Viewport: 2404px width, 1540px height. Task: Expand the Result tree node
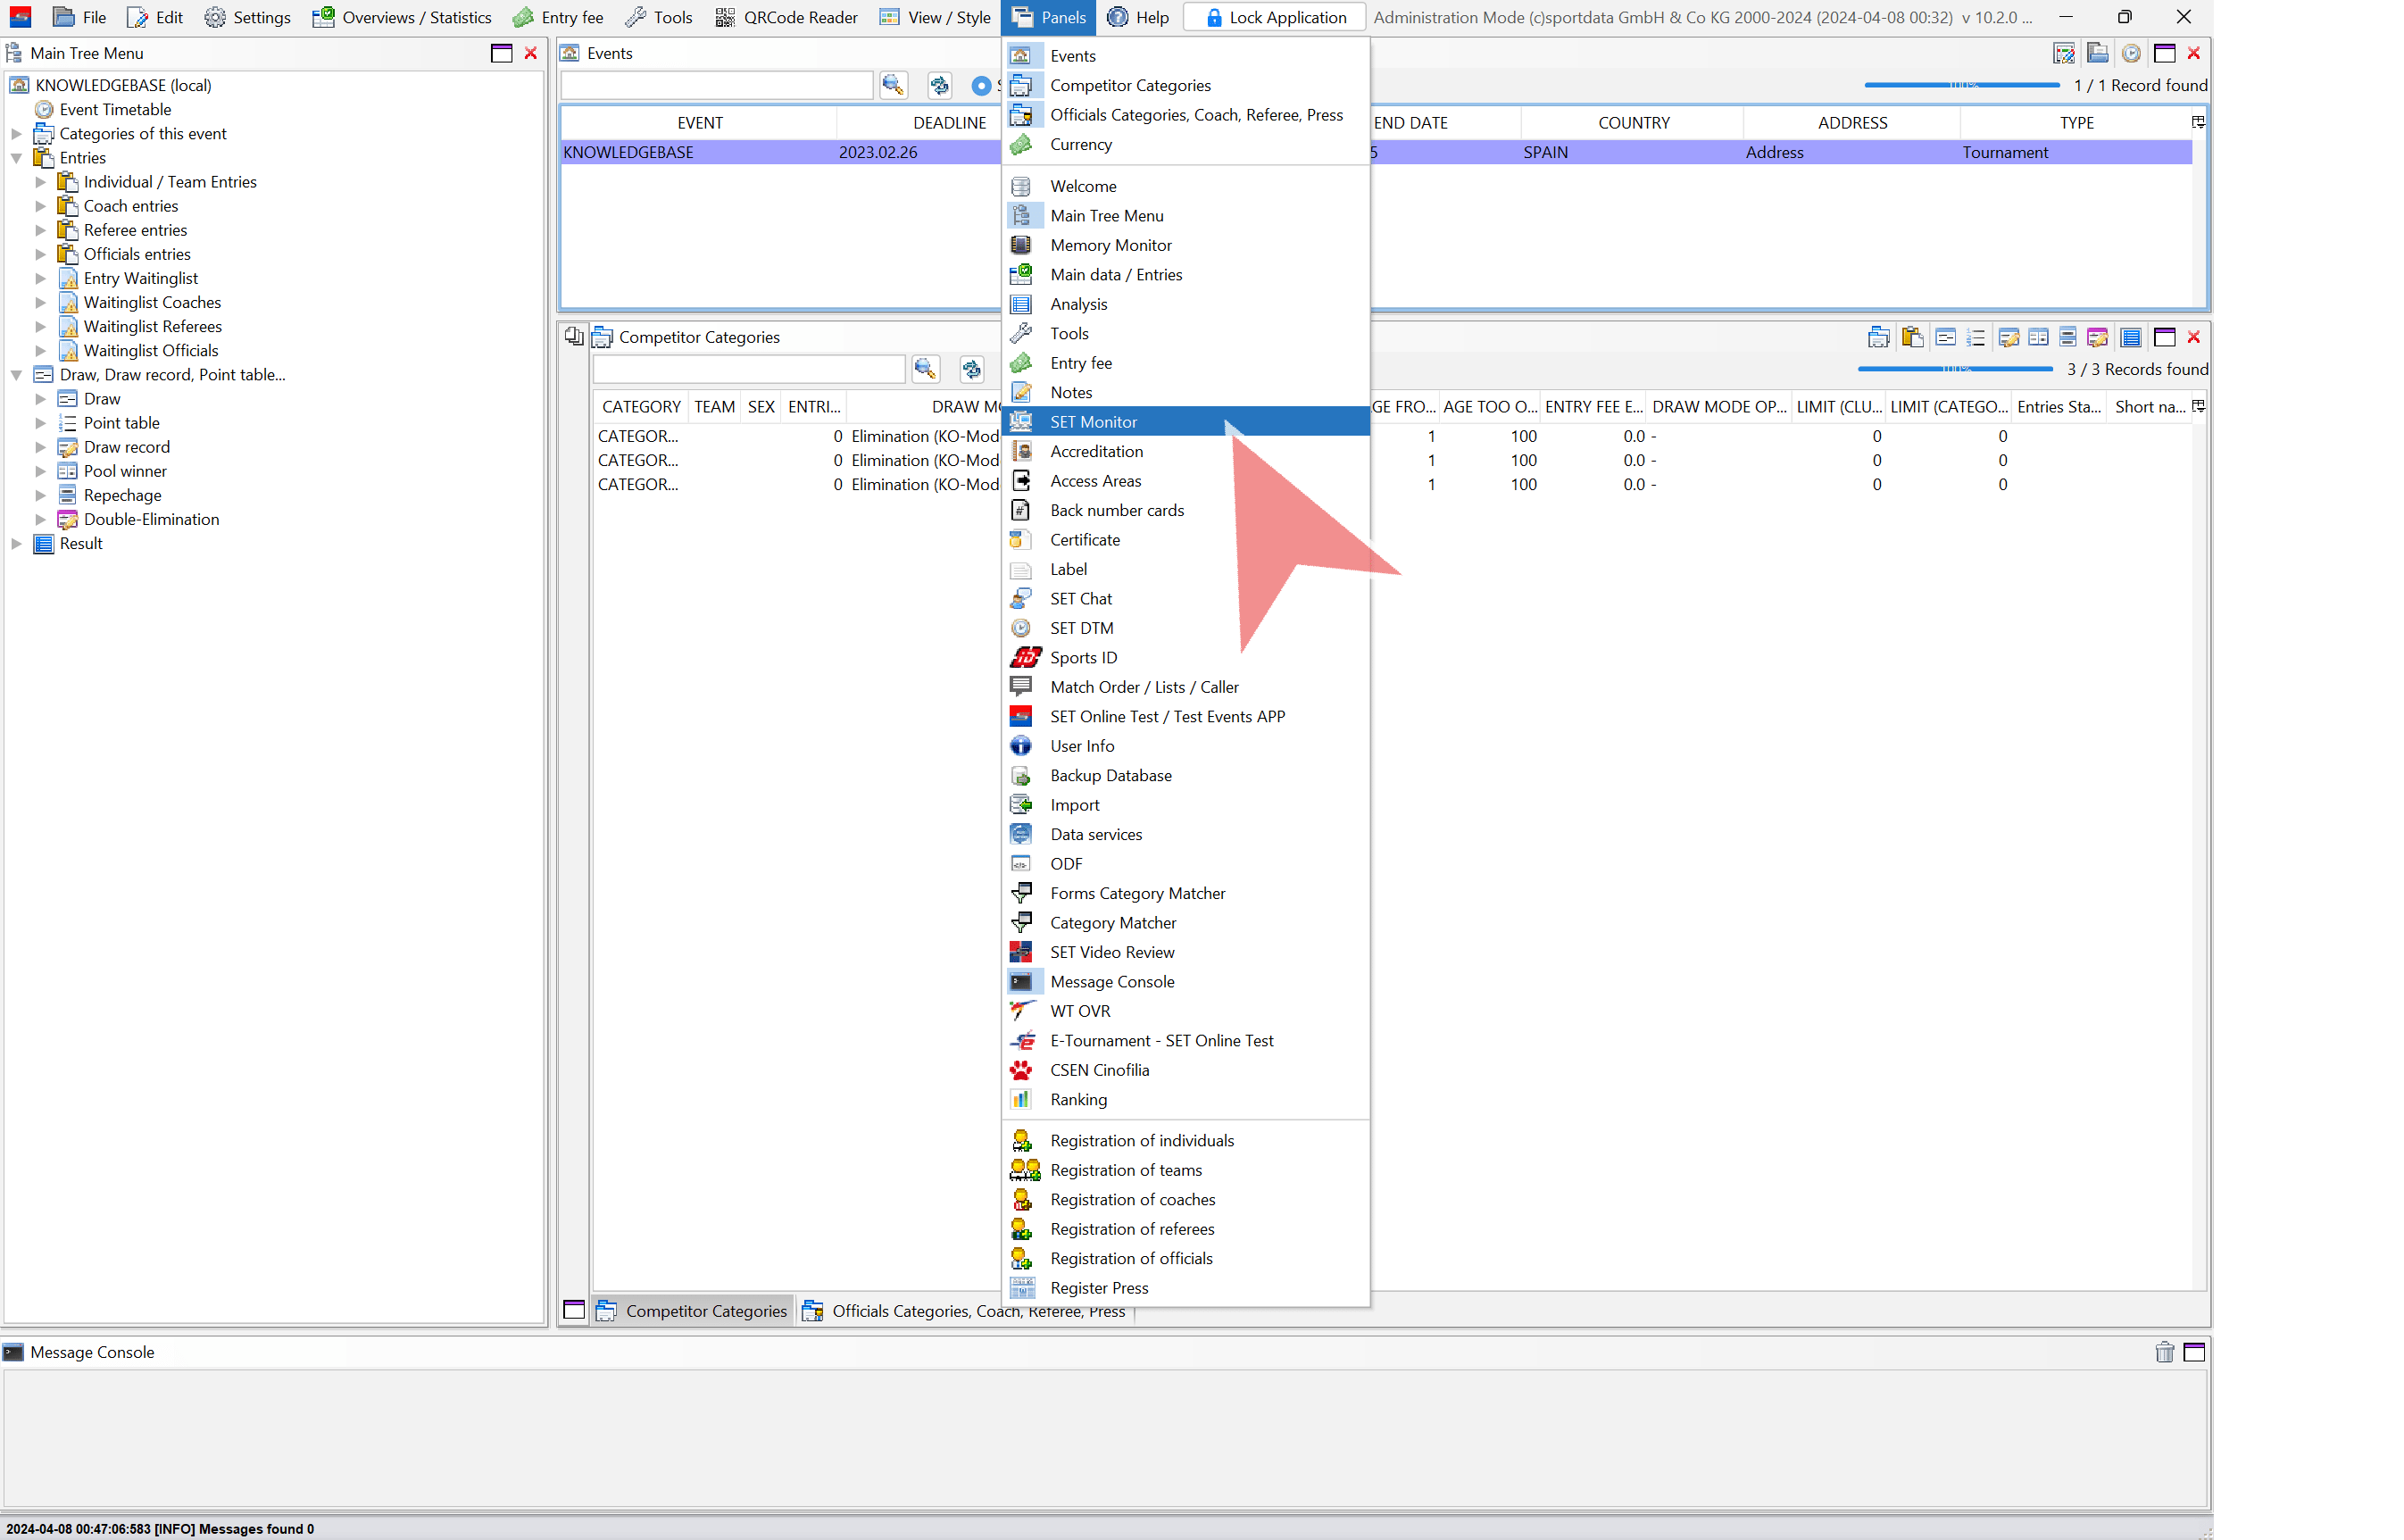tap(16, 544)
